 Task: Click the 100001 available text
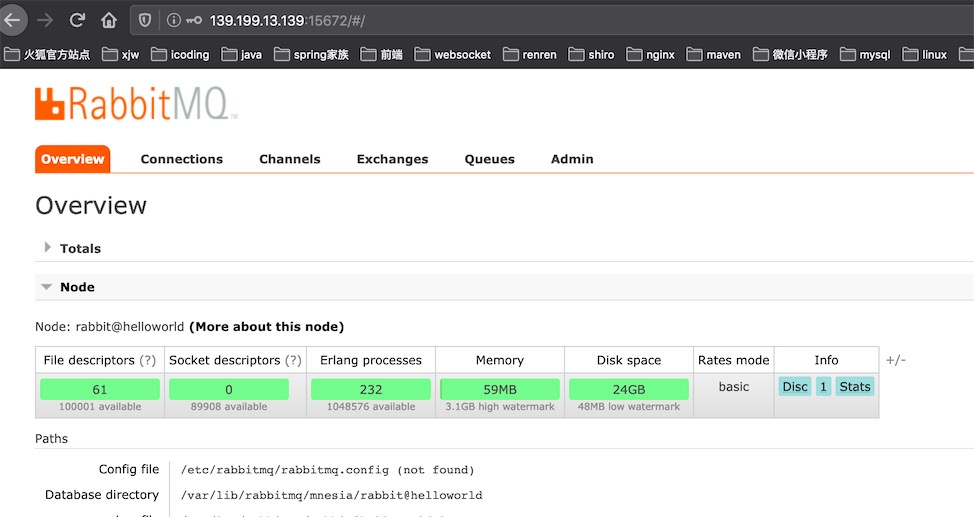click(x=100, y=406)
